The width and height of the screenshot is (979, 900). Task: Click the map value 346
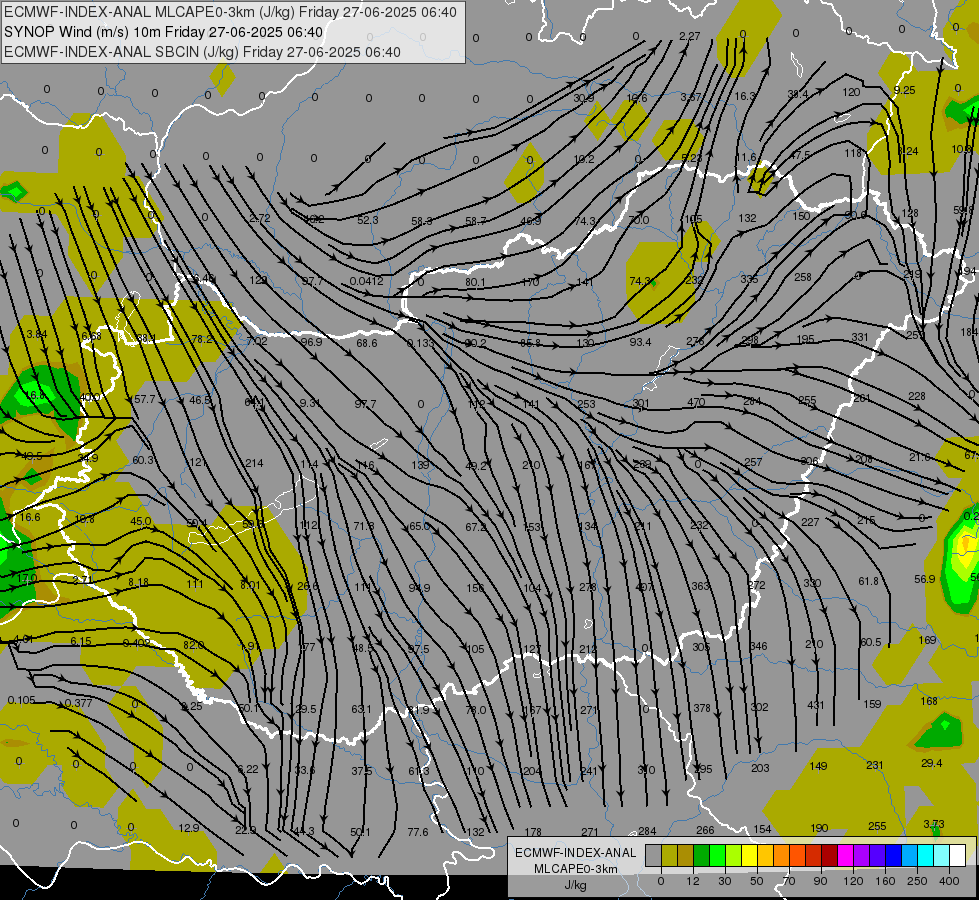coord(758,646)
